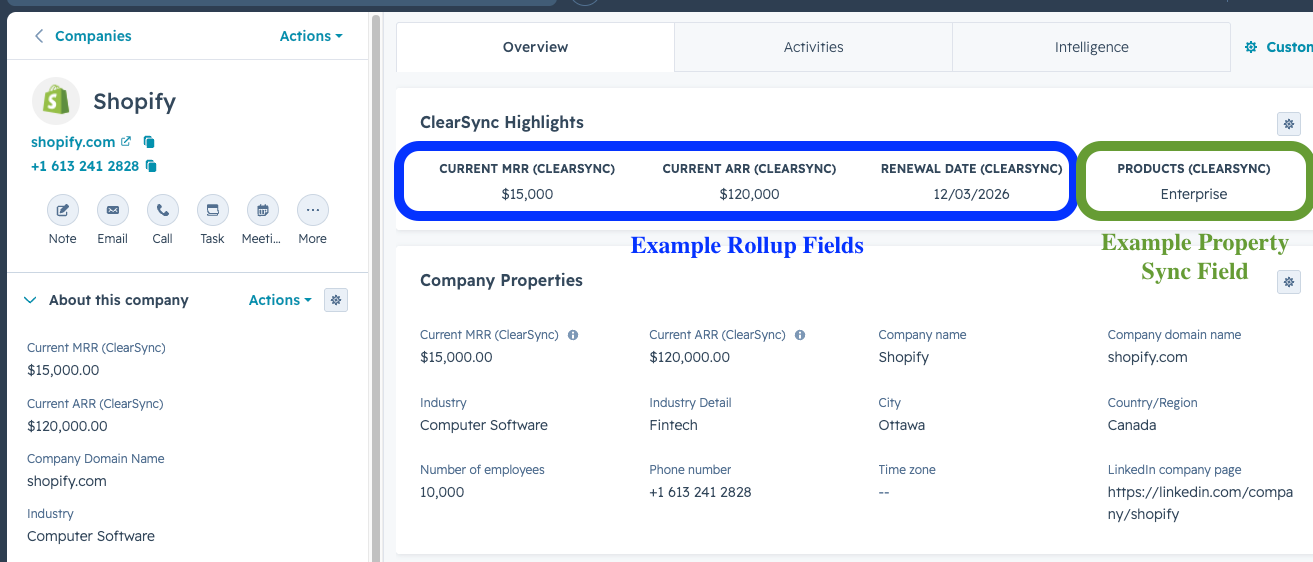Click the Company Properties heading

[501, 280]
